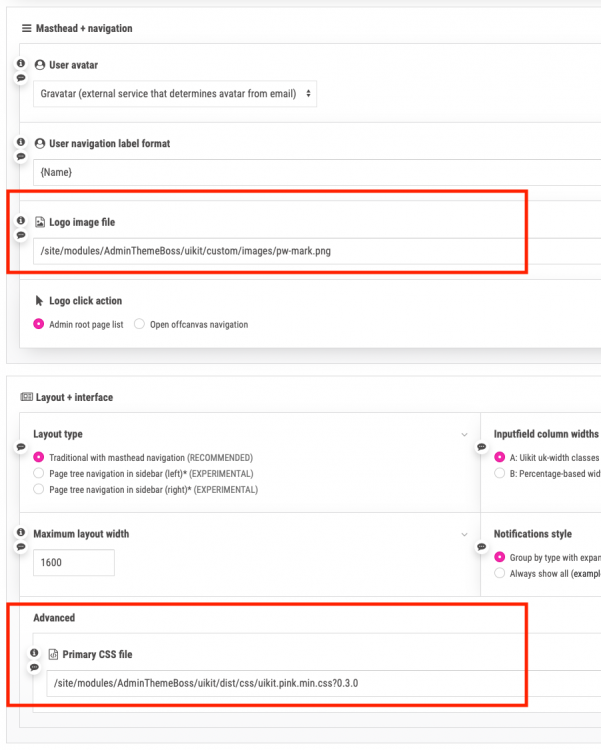Image resolution: width=601 pixels, height=750 pixels.
Task: Click the info icon next to Logo image file
Action: [21, 221]
